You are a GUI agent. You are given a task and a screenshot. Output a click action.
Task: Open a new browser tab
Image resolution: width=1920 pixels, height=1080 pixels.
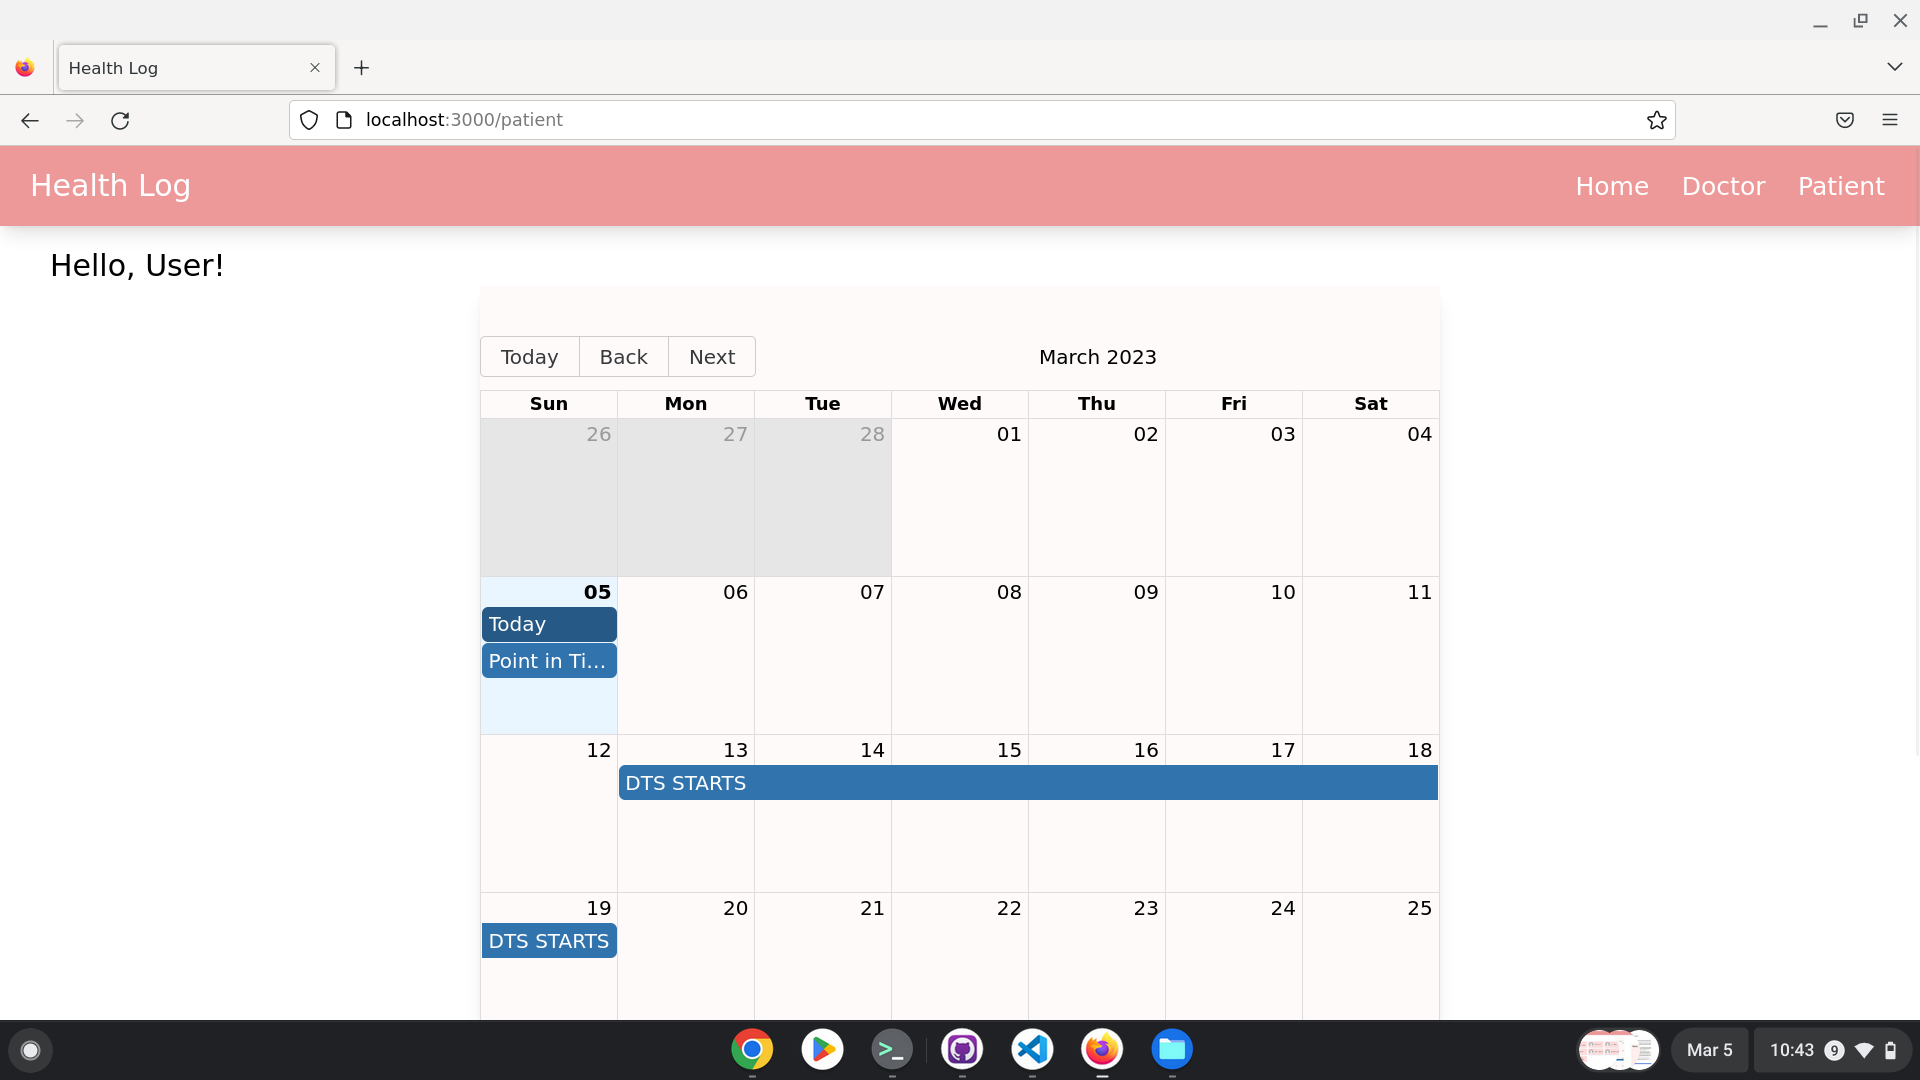[362, 68]
